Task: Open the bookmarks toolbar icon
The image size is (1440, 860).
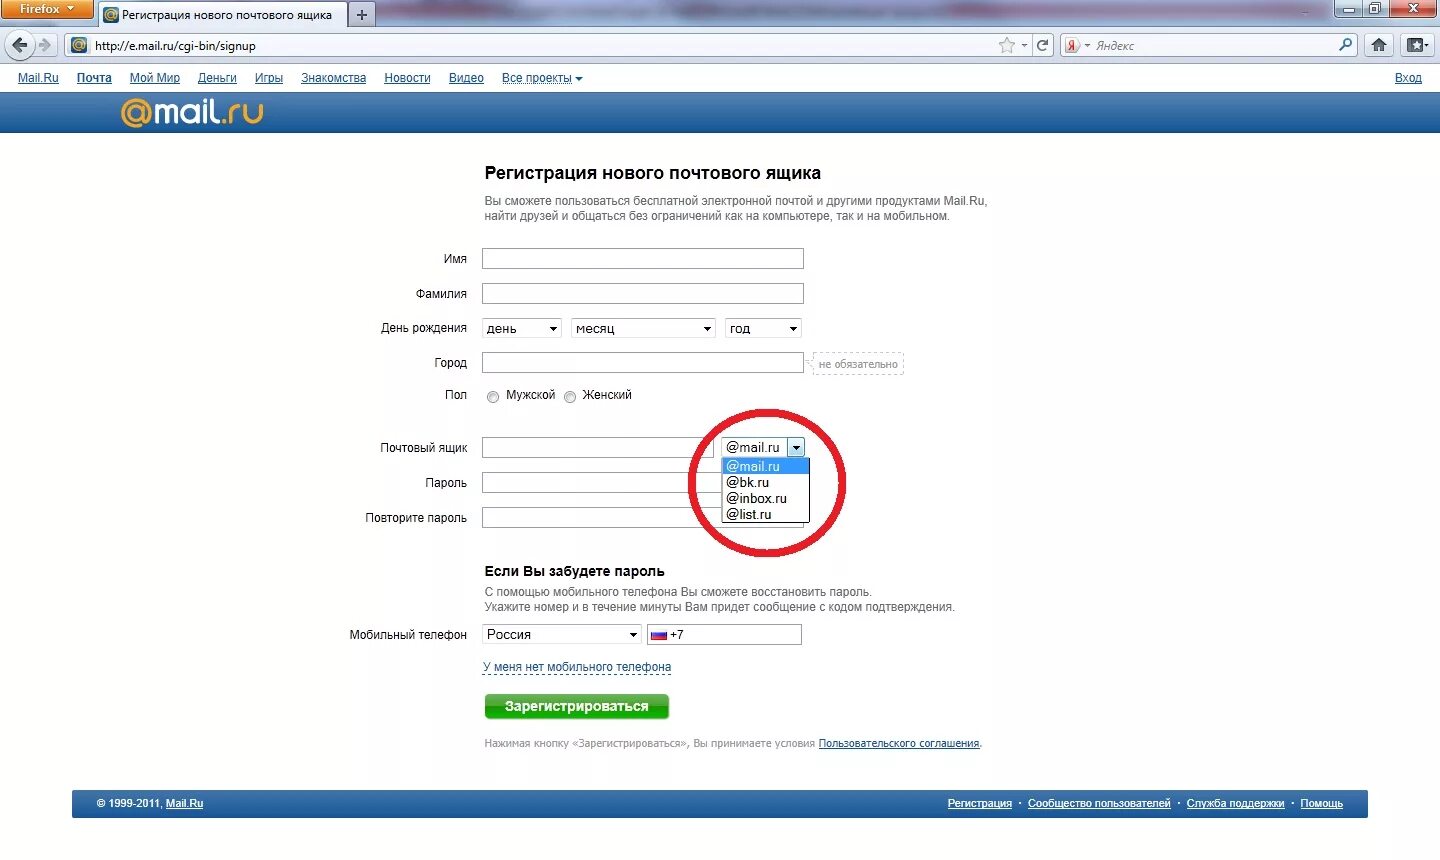Action: pos(1416,45)
